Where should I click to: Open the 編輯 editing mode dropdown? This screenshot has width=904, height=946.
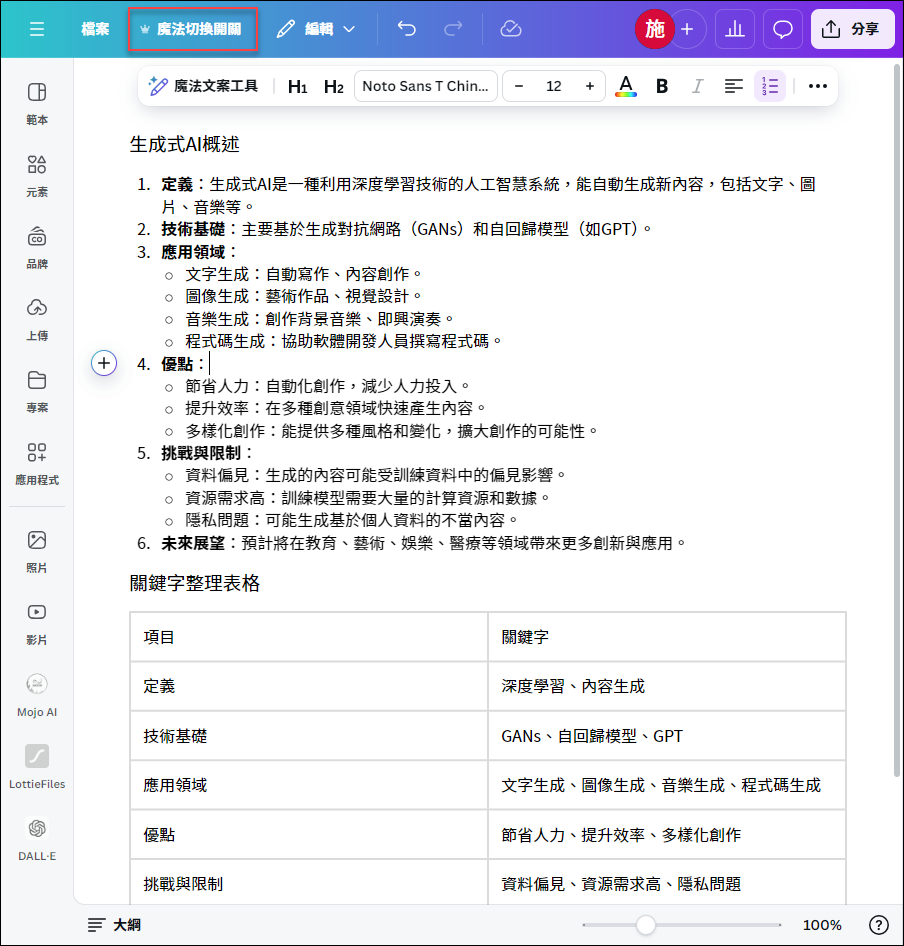[316, 29]
